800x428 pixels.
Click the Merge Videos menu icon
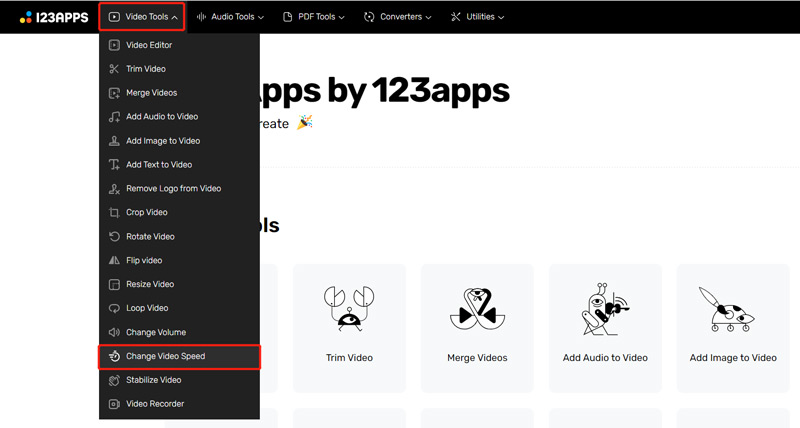point(114,93)
